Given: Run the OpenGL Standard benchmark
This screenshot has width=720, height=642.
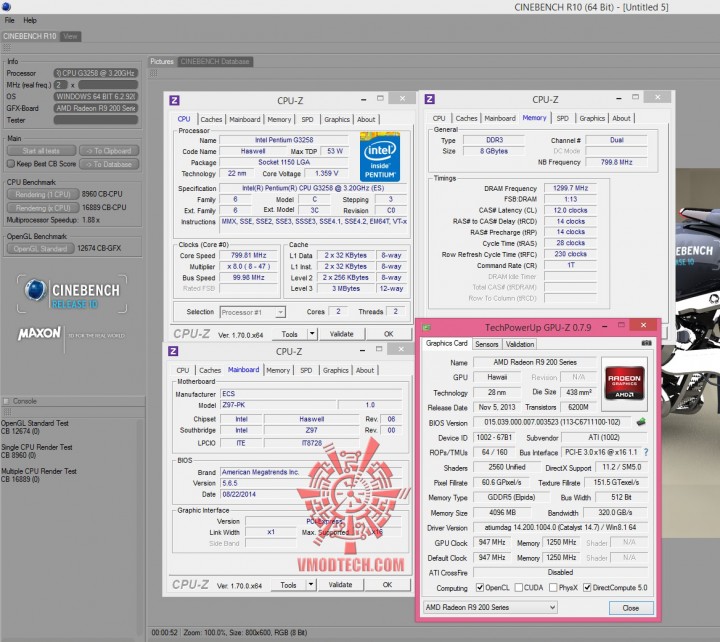Looking at the screenshot, I should (x=40, y=248).
